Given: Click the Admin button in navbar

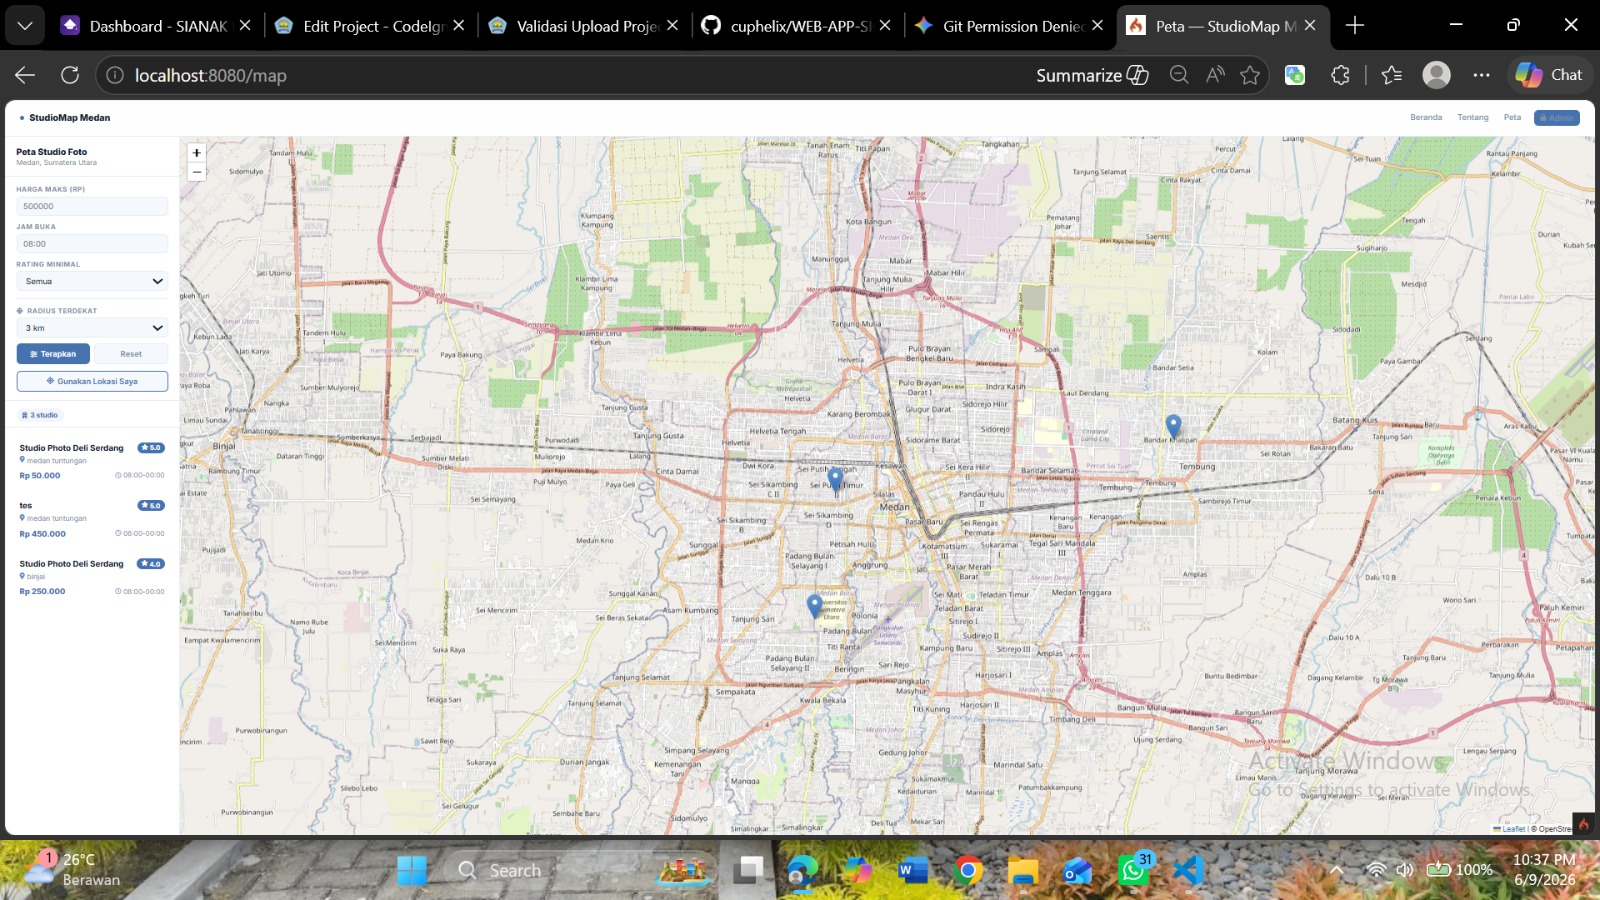Looking at the screenshot, I should 1557,118.
